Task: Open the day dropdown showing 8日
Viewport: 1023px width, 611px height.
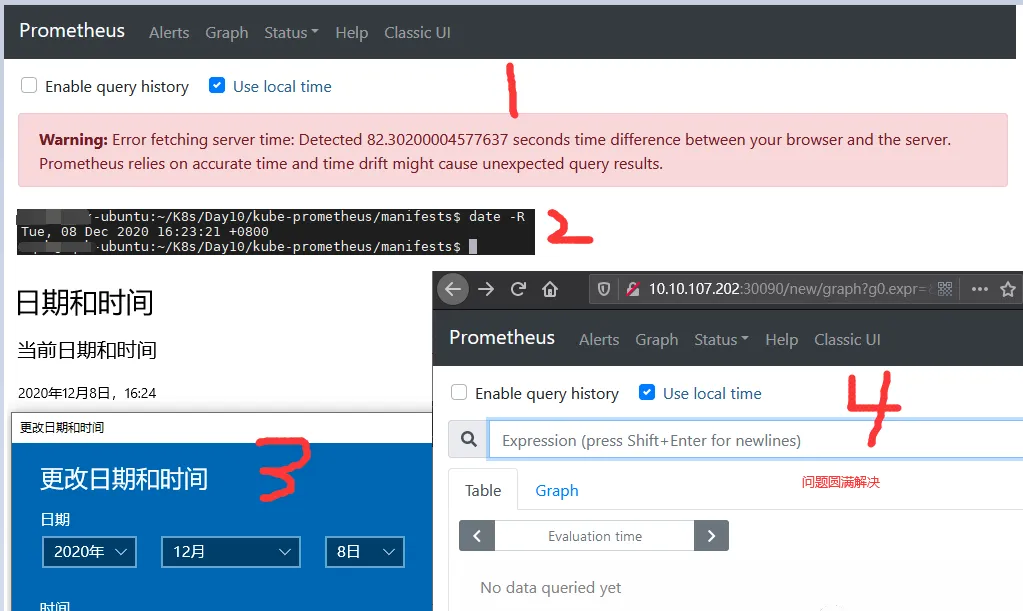Action: (x=365, y=552)
